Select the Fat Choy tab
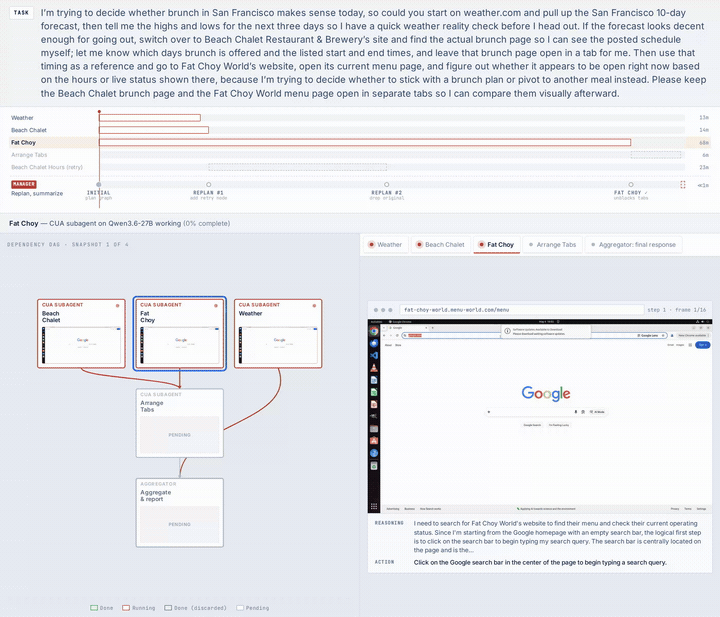 pos(496,245)
